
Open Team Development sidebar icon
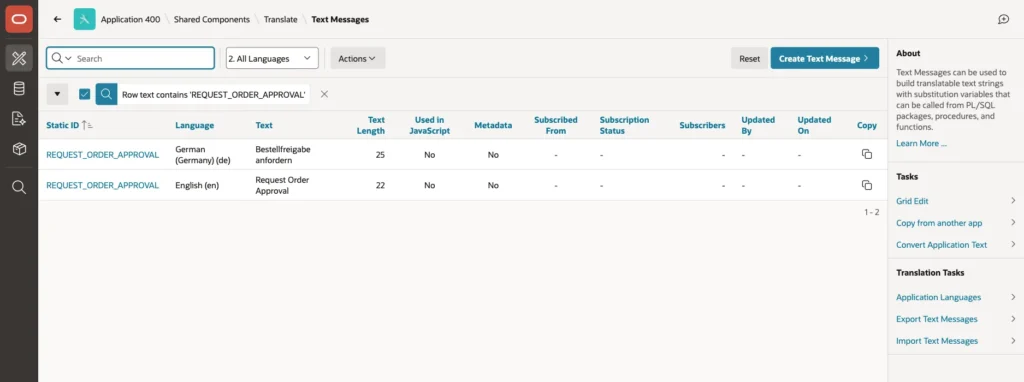tap(19, 118)
